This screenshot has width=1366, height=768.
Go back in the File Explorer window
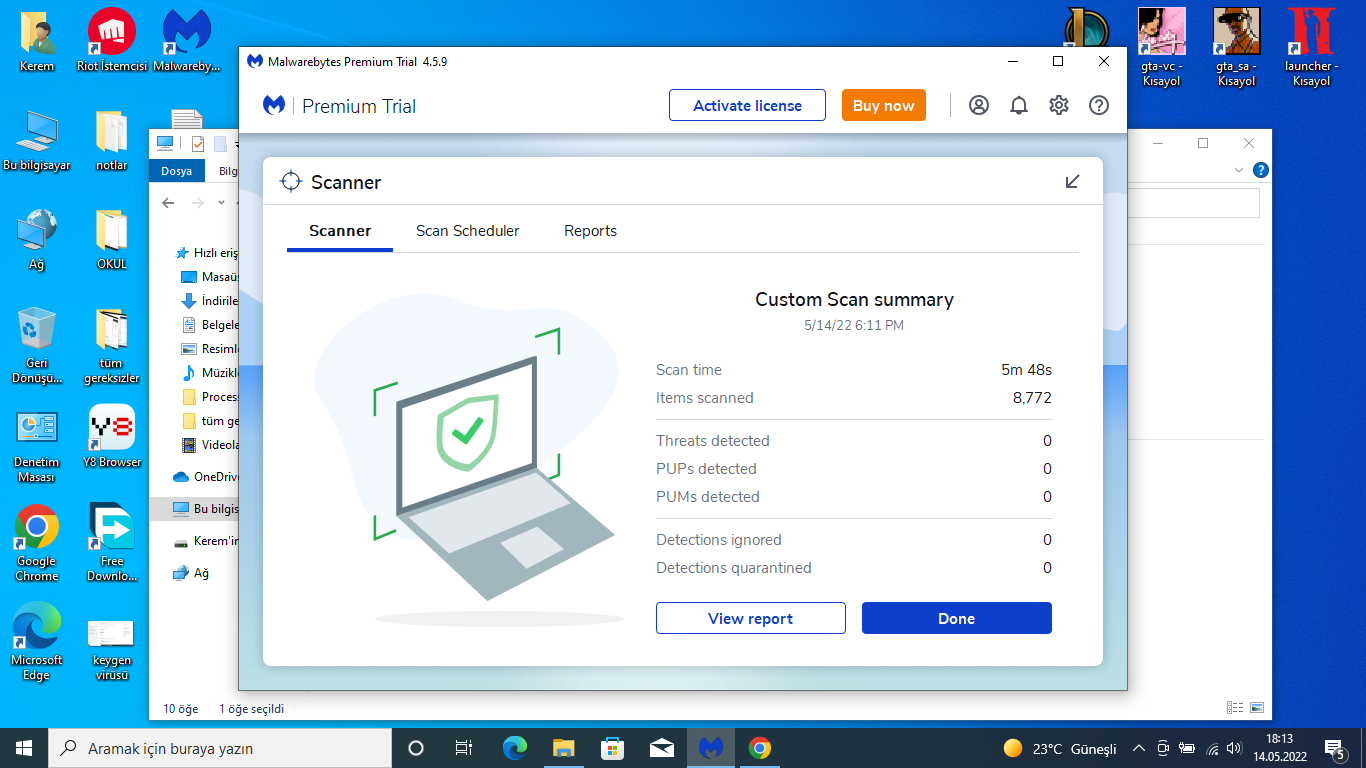pos(168,203)
